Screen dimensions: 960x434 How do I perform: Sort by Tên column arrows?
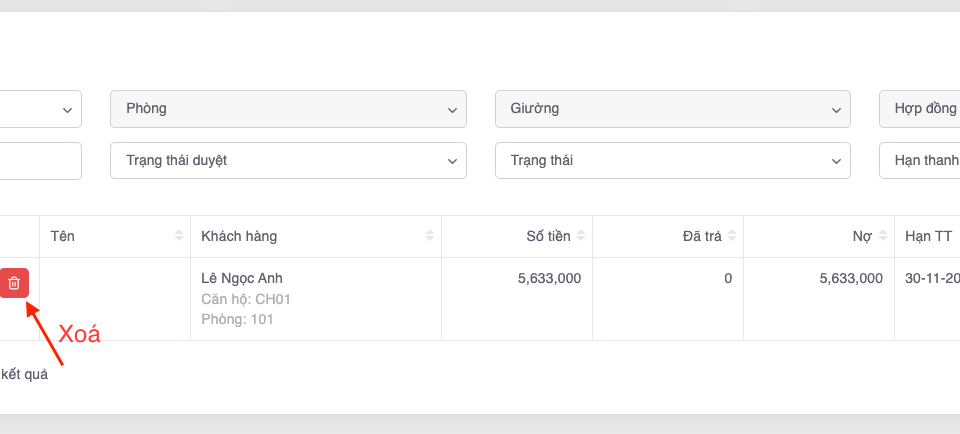click(179, 236)
